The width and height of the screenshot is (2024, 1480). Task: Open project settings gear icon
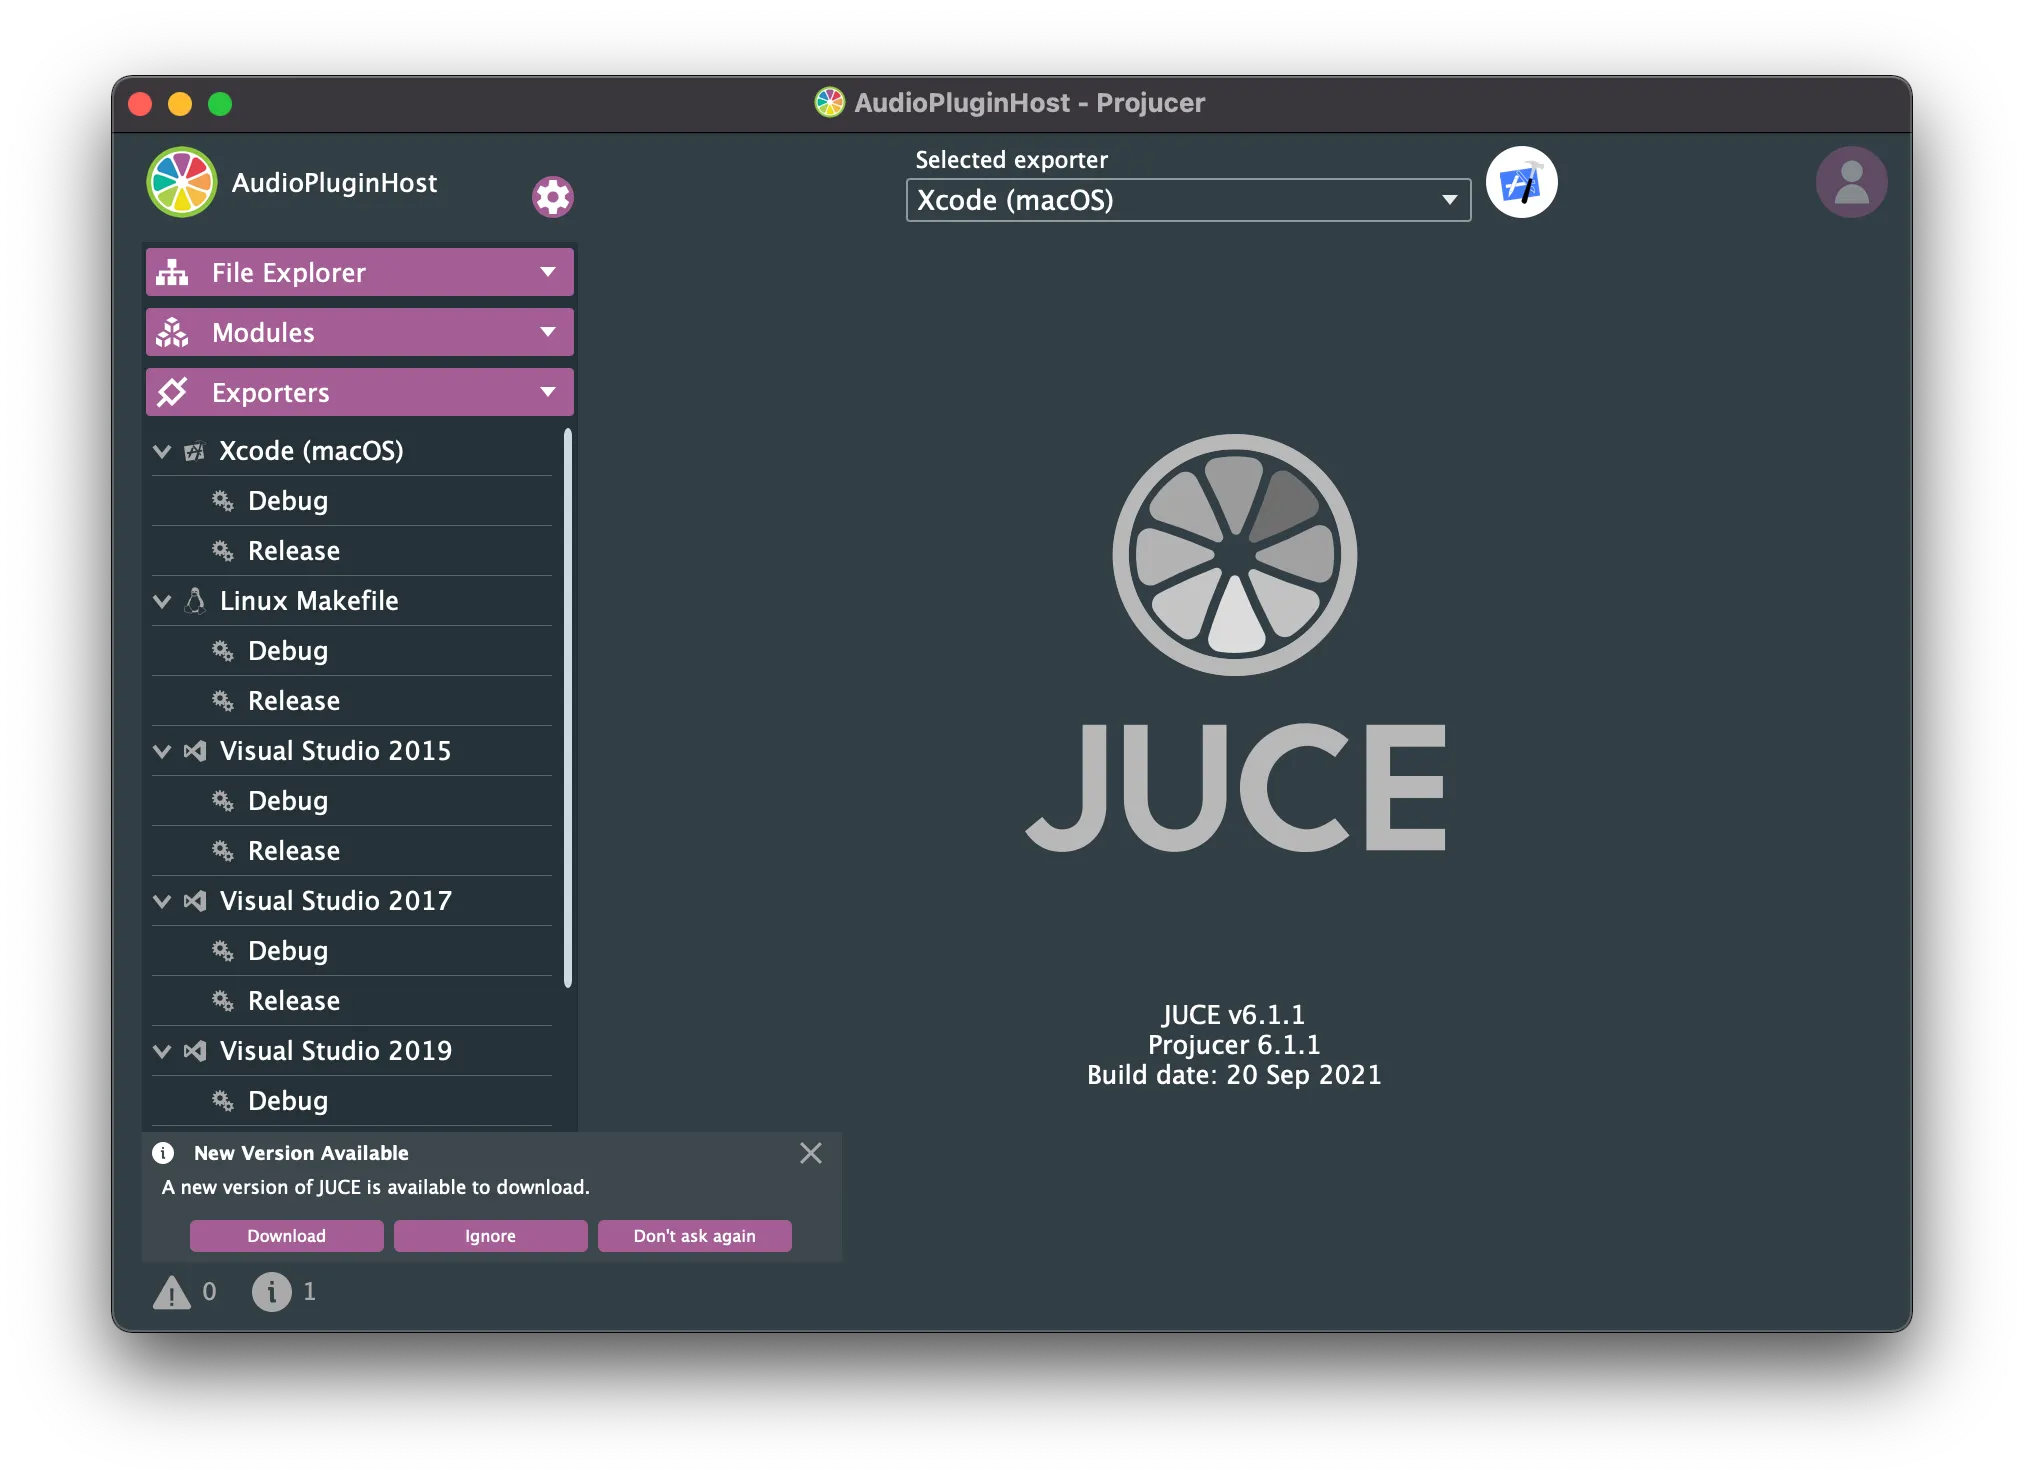tap(553, 197)
